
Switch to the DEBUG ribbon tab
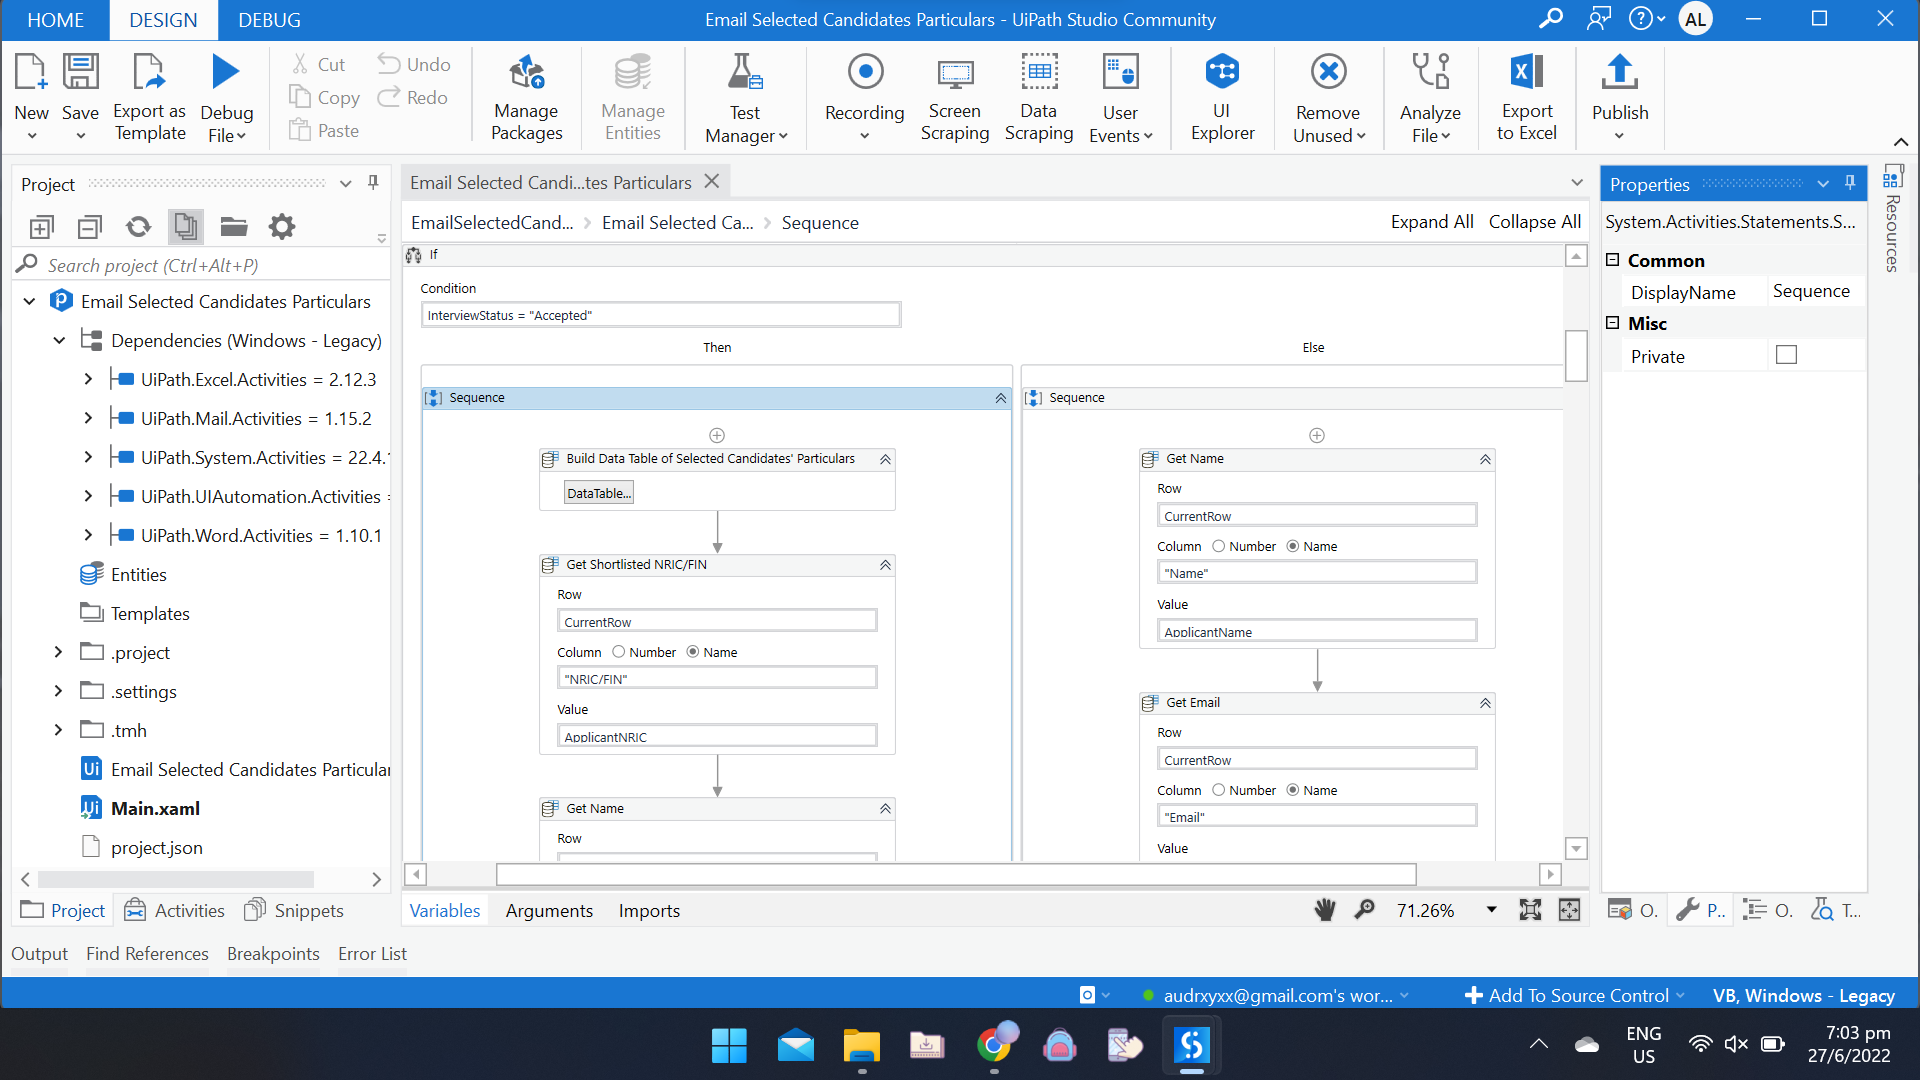tap(268, 20)
